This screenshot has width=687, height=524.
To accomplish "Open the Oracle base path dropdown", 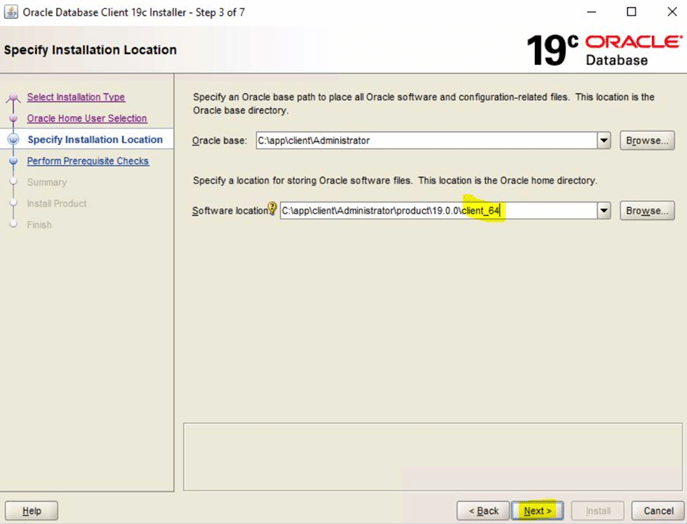I will [x=604, y=141].
